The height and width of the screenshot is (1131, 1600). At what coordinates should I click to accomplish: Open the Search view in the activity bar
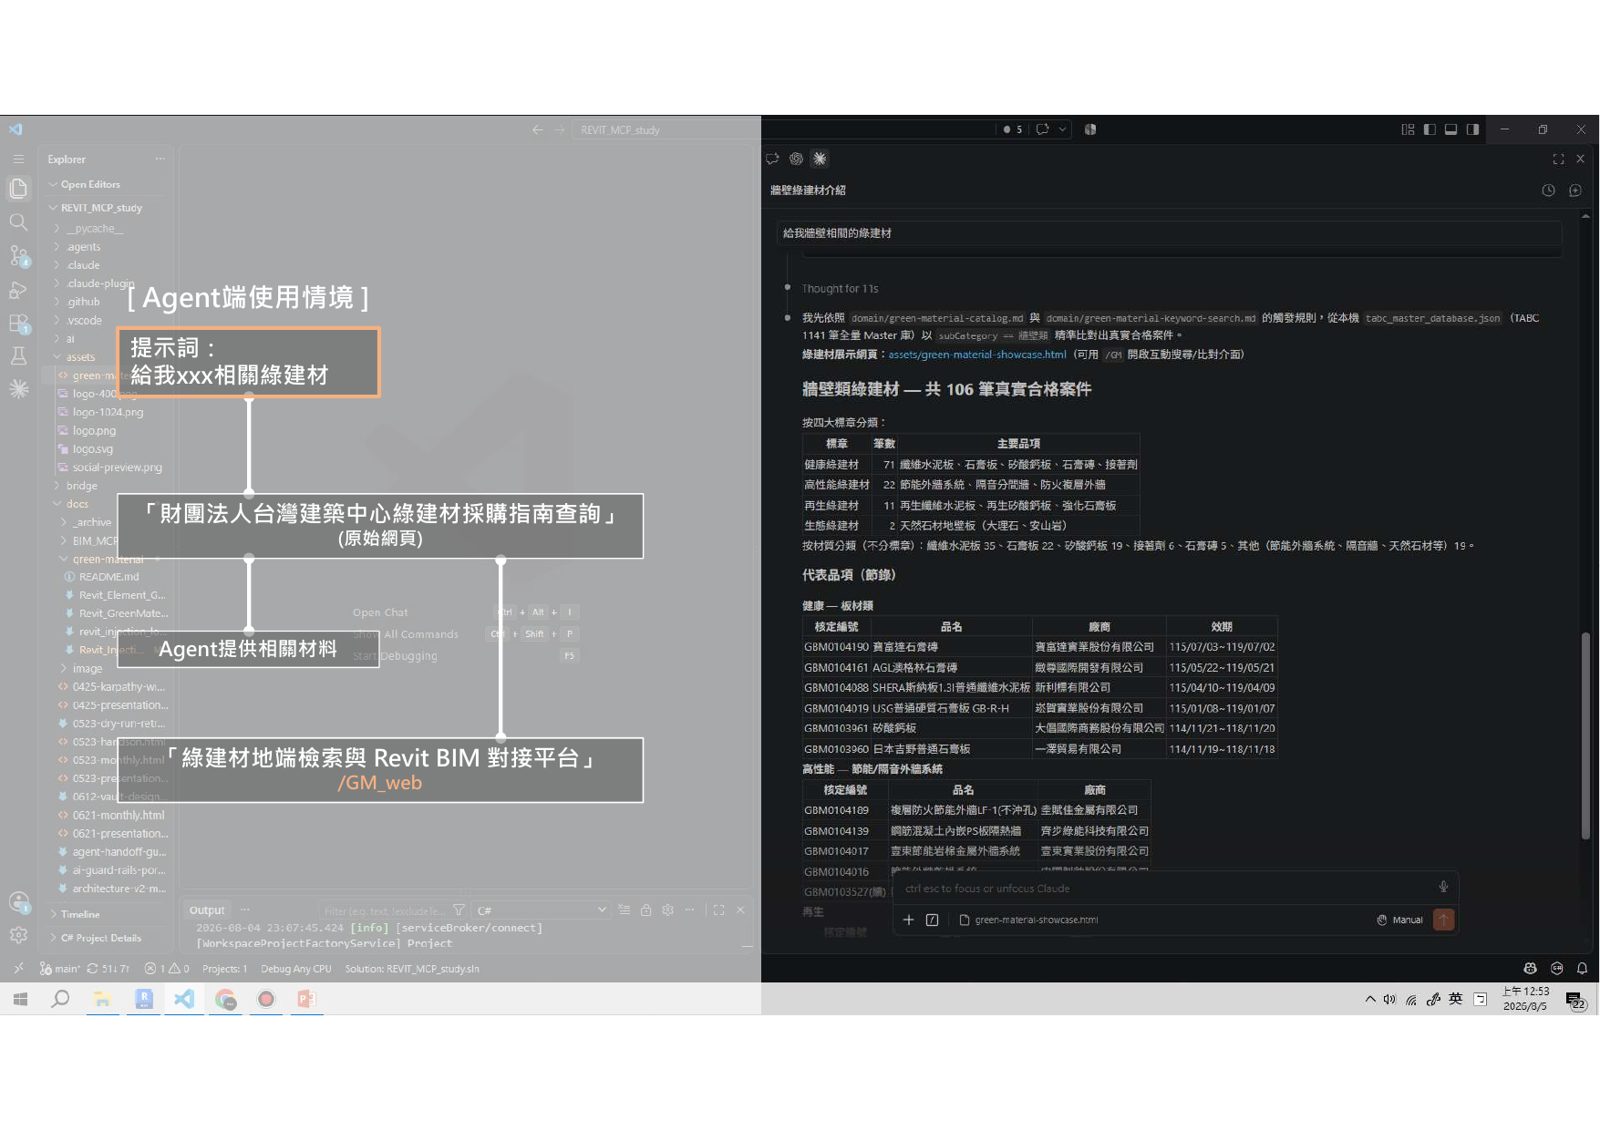(x=18, y=222)
